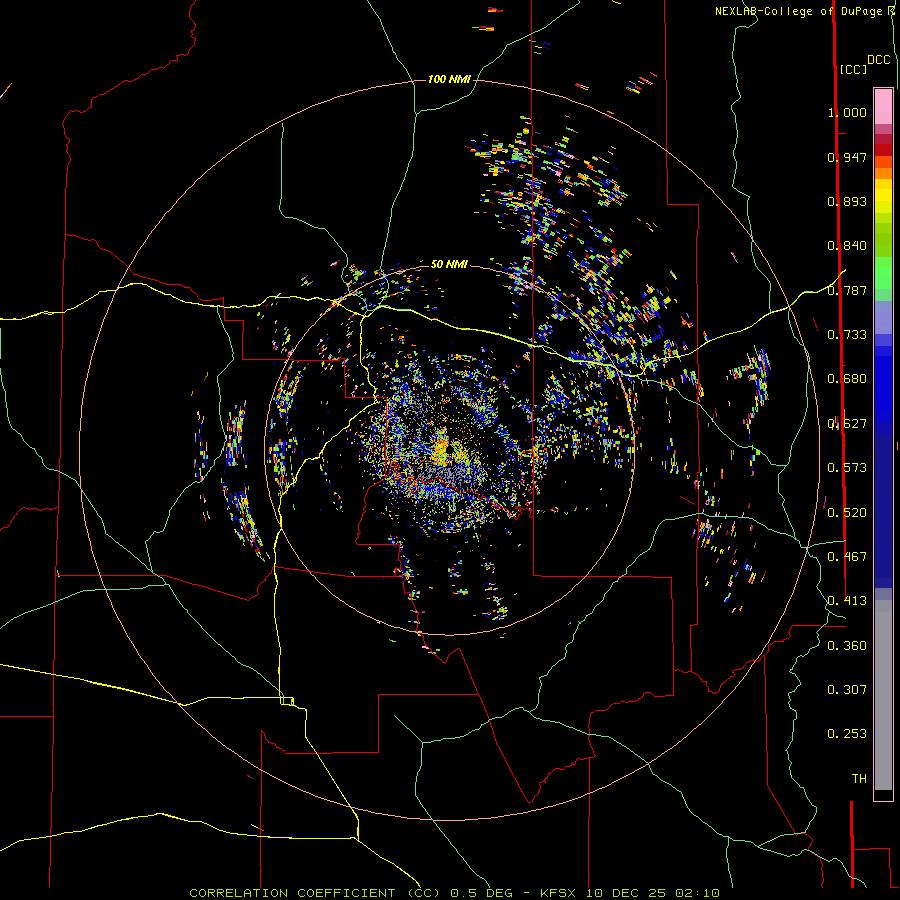Click the 0.413 legend value
The height and width of the screenshot is (900, 900).
point(847,601)
